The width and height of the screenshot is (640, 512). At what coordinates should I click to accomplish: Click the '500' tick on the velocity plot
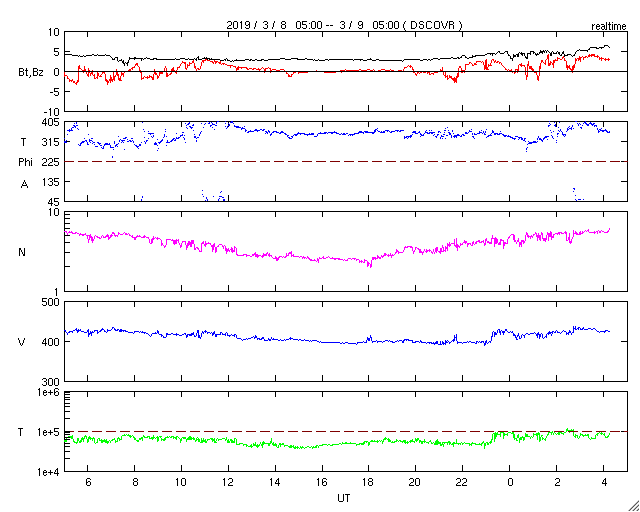[x=52, y=302]
